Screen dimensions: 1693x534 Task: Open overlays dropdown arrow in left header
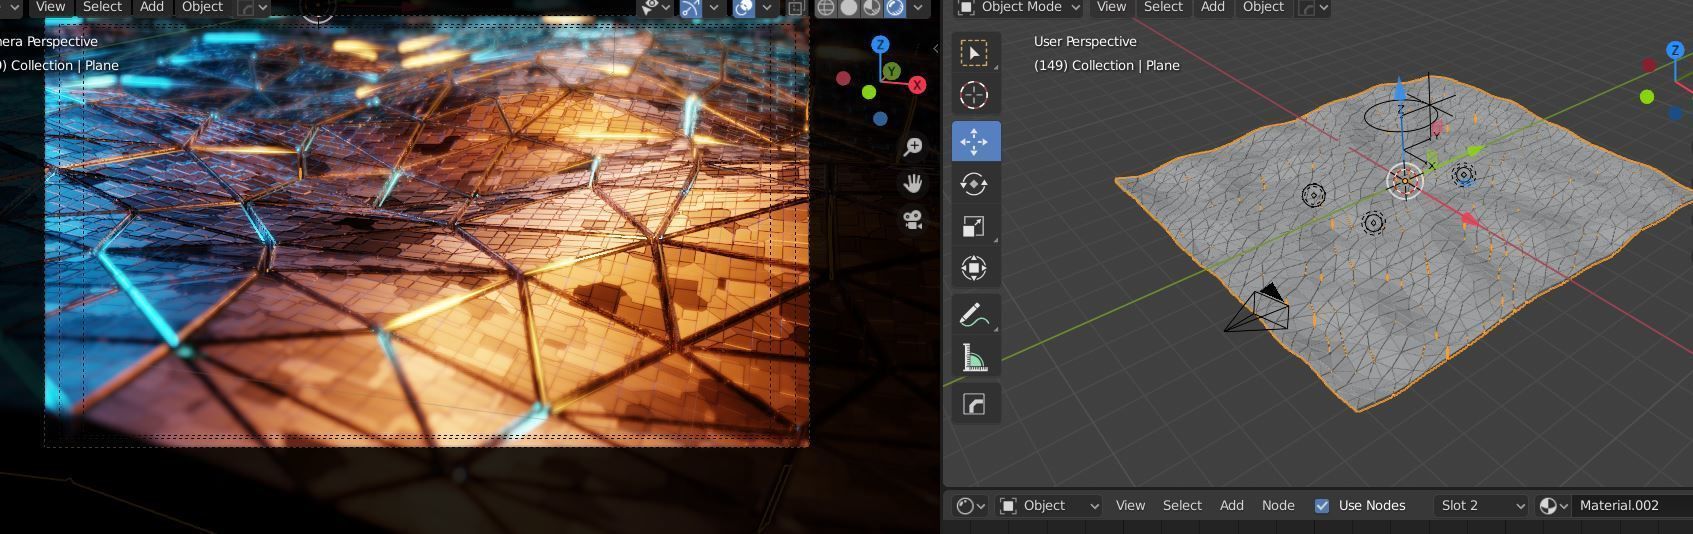tap(766, 7)
